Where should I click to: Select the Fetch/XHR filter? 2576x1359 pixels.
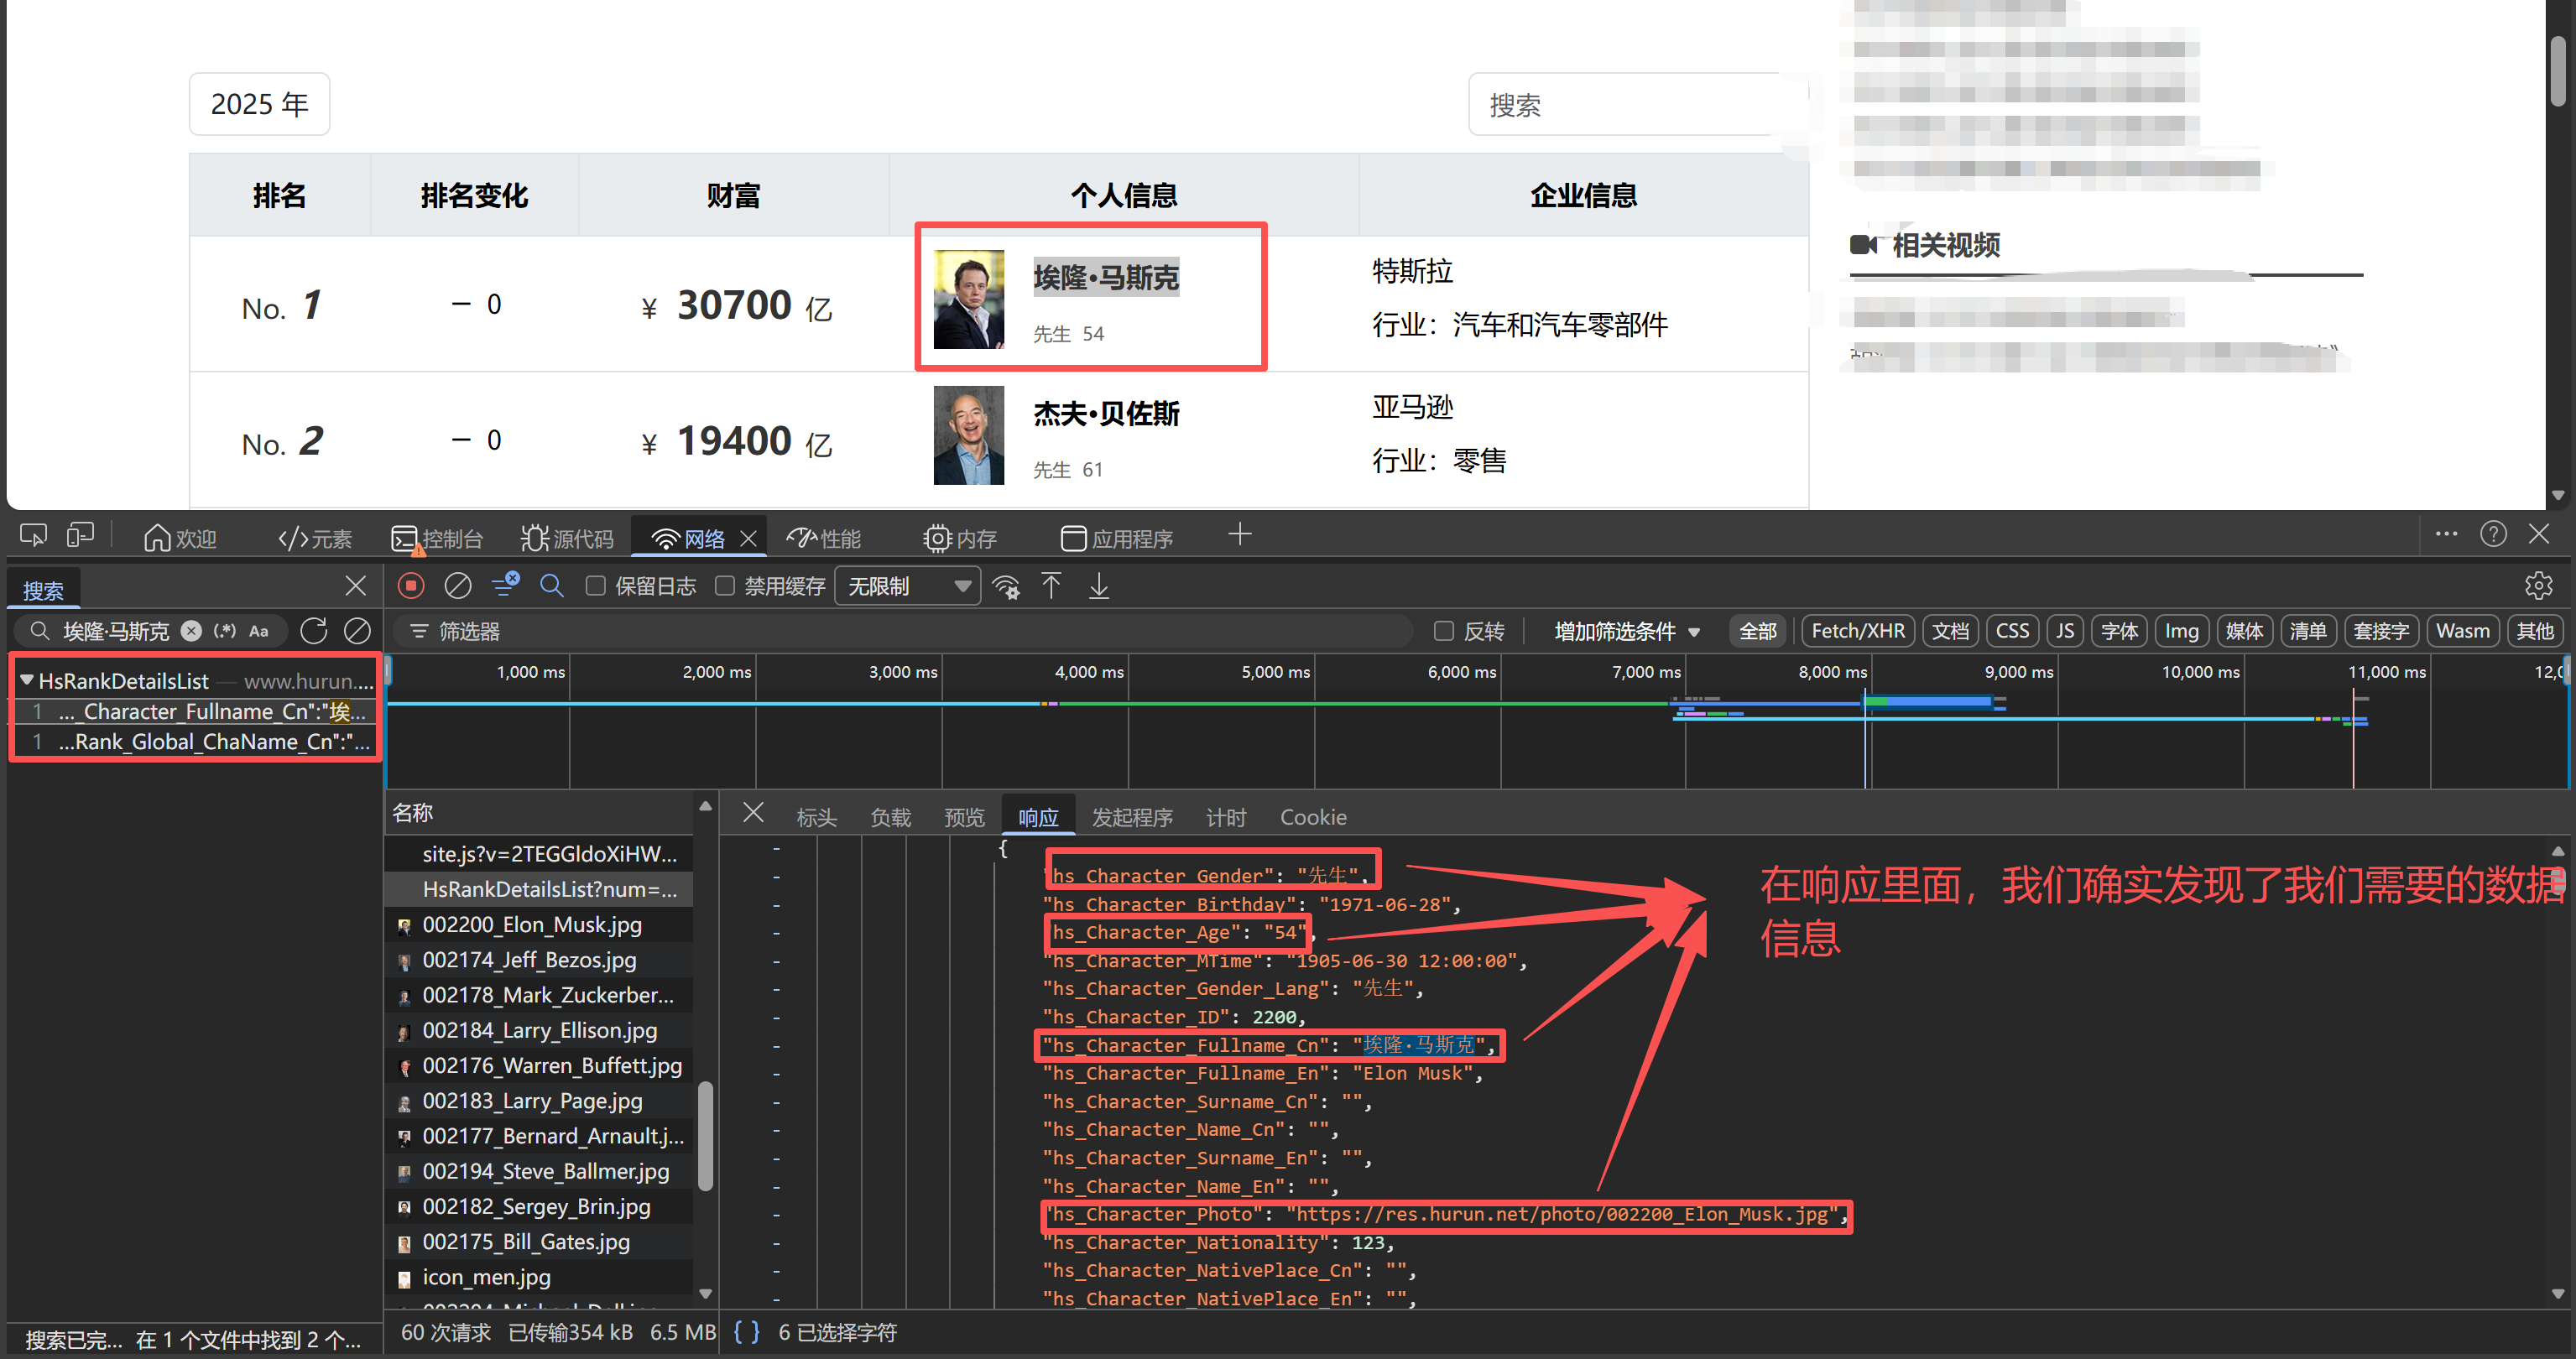1857,631
